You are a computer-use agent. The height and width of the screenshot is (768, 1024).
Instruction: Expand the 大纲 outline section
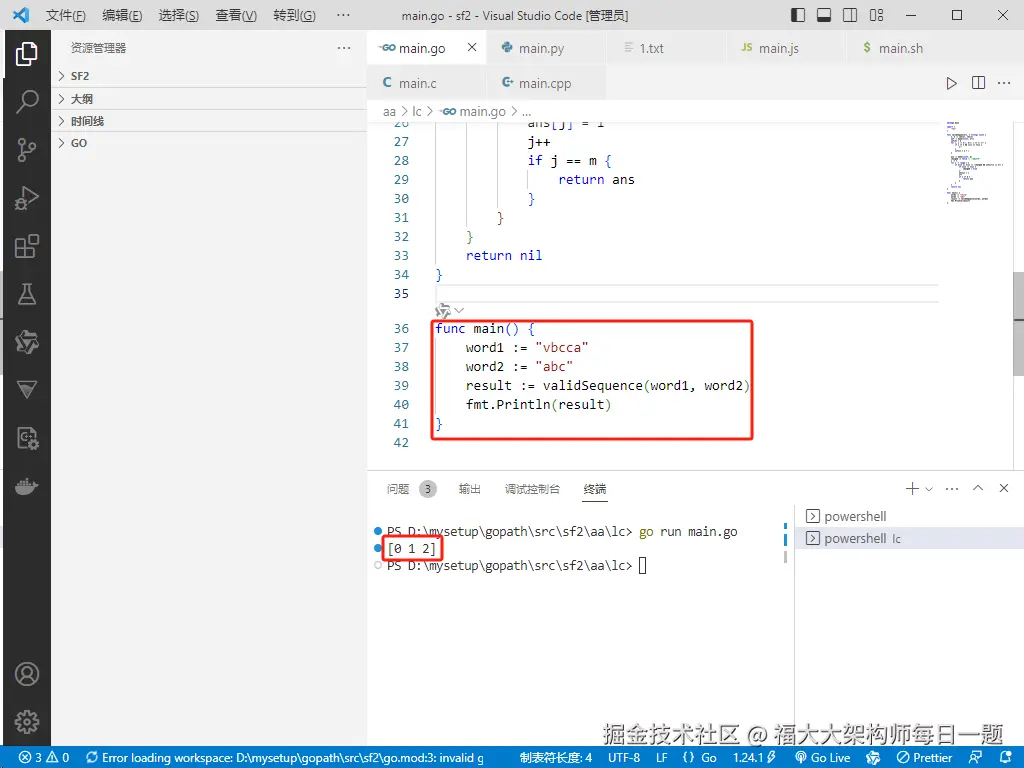point(209,99)
